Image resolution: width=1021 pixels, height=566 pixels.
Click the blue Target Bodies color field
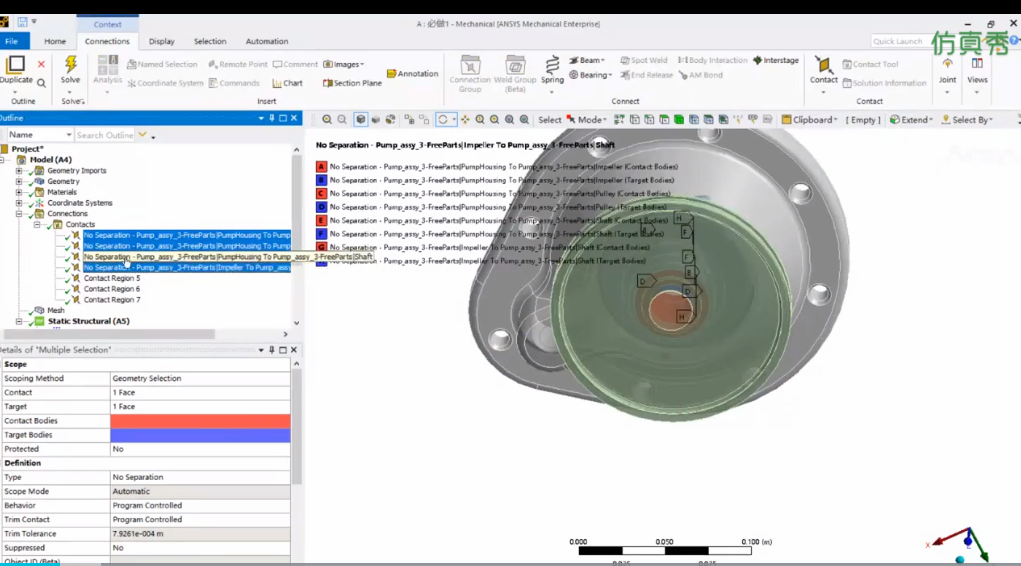[x=200, y=435]
